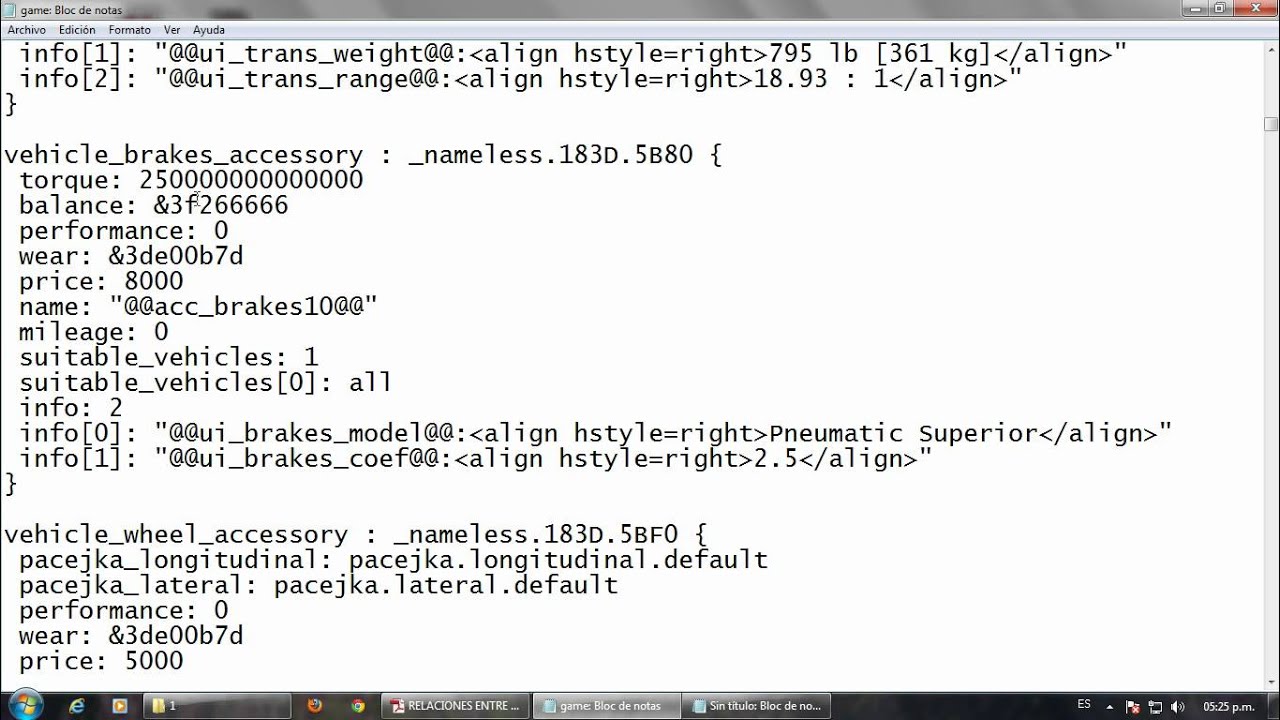Open the Formato menu
The height and width of the screenshot is (720, 1280).
[130, 30]
